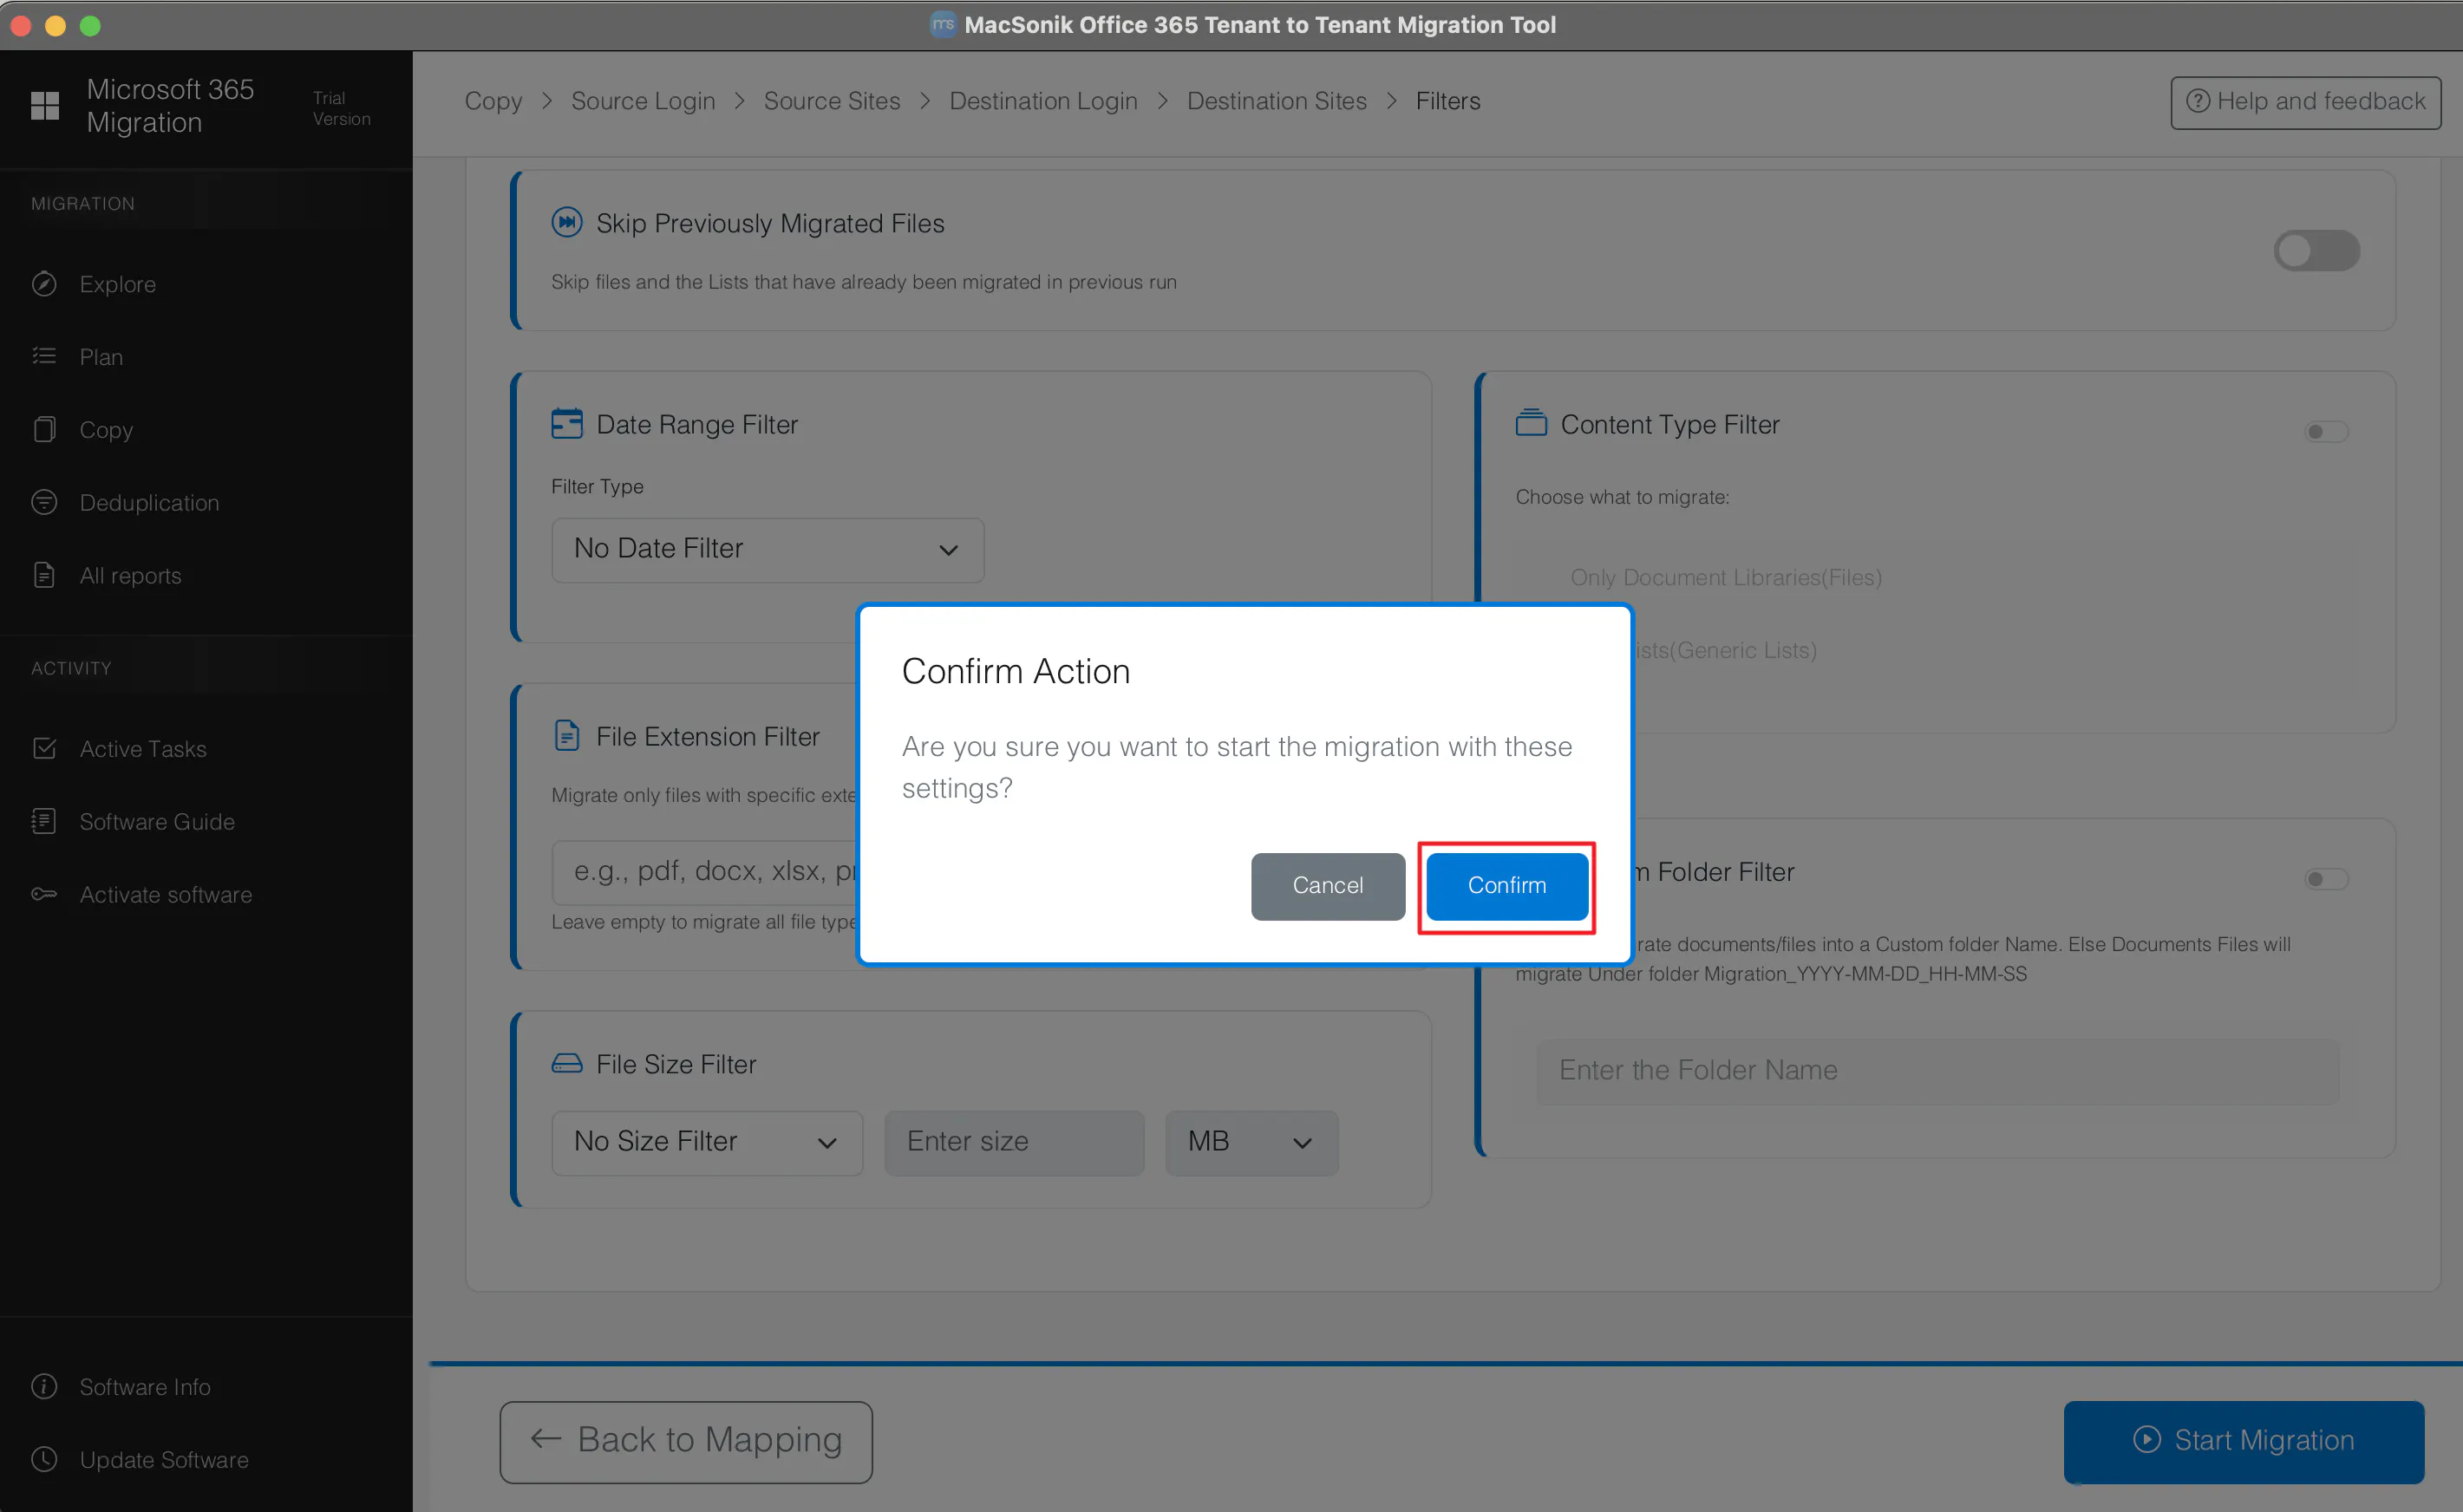Click the Active Tasks checkbox icon
This screenshot has width=2463, height=1512.
[44, 748]
